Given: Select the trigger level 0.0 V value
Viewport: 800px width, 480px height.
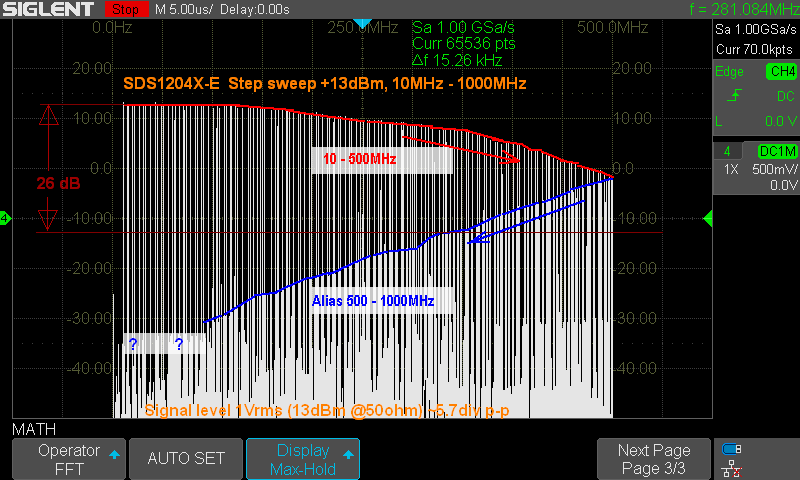Looking at the screenshot, I should tap(781, 121).
